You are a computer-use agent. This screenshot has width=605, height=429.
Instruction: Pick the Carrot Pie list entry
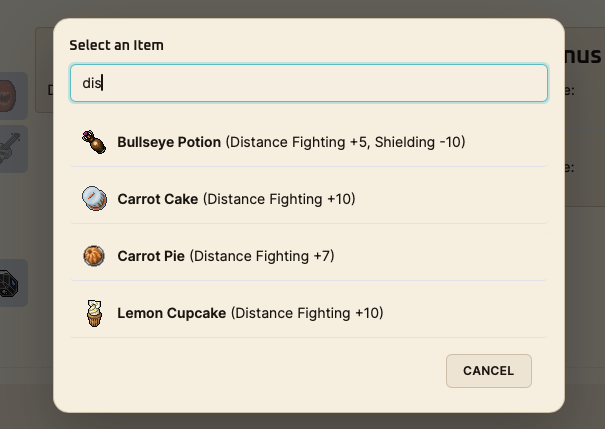[x=150, y=256]
